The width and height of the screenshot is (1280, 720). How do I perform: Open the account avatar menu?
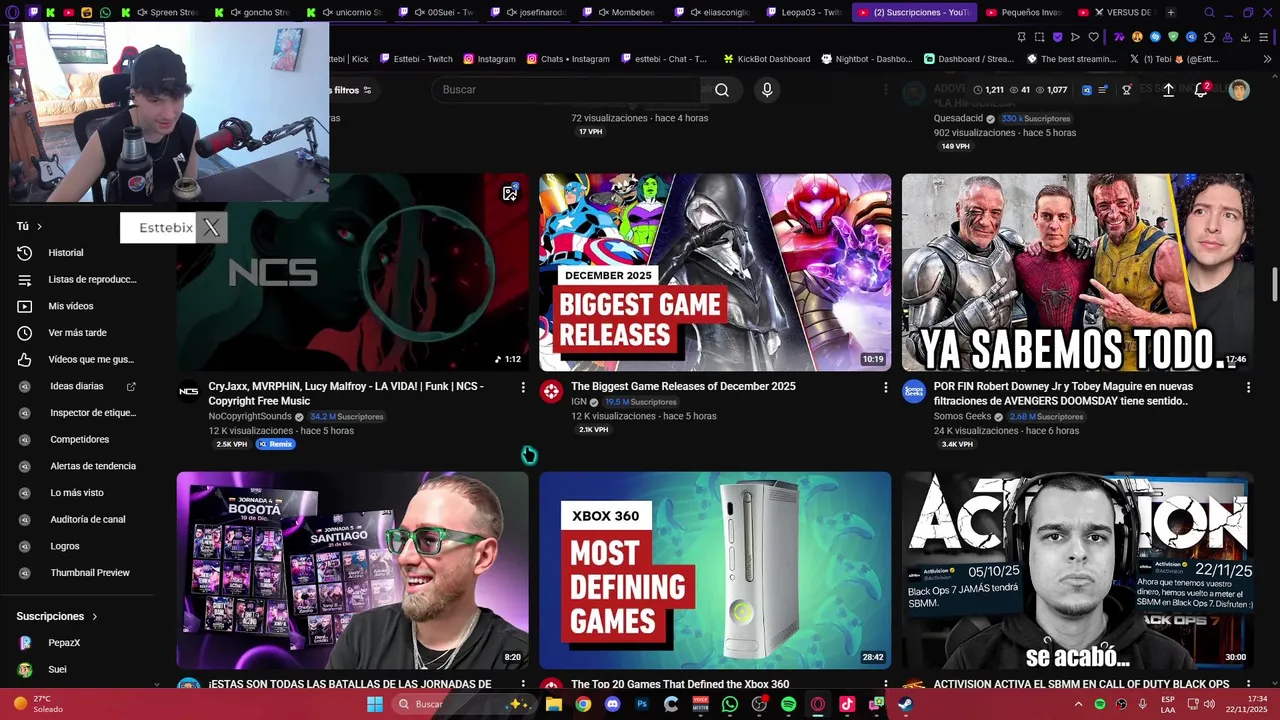(x=1239, y=90)
